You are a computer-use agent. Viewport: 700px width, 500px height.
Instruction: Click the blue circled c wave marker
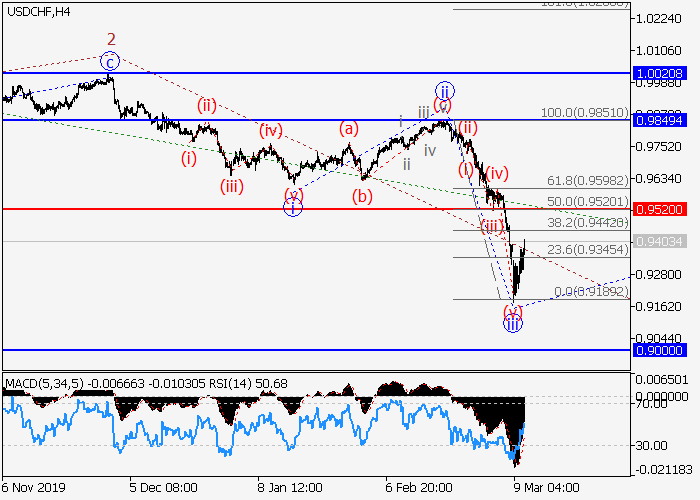pos(111,61)
